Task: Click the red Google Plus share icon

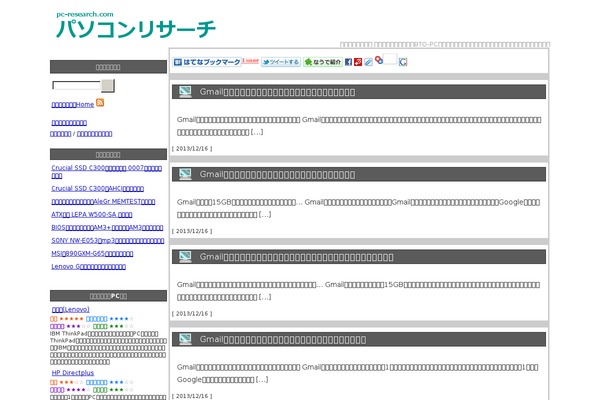Action: point(358,62)
